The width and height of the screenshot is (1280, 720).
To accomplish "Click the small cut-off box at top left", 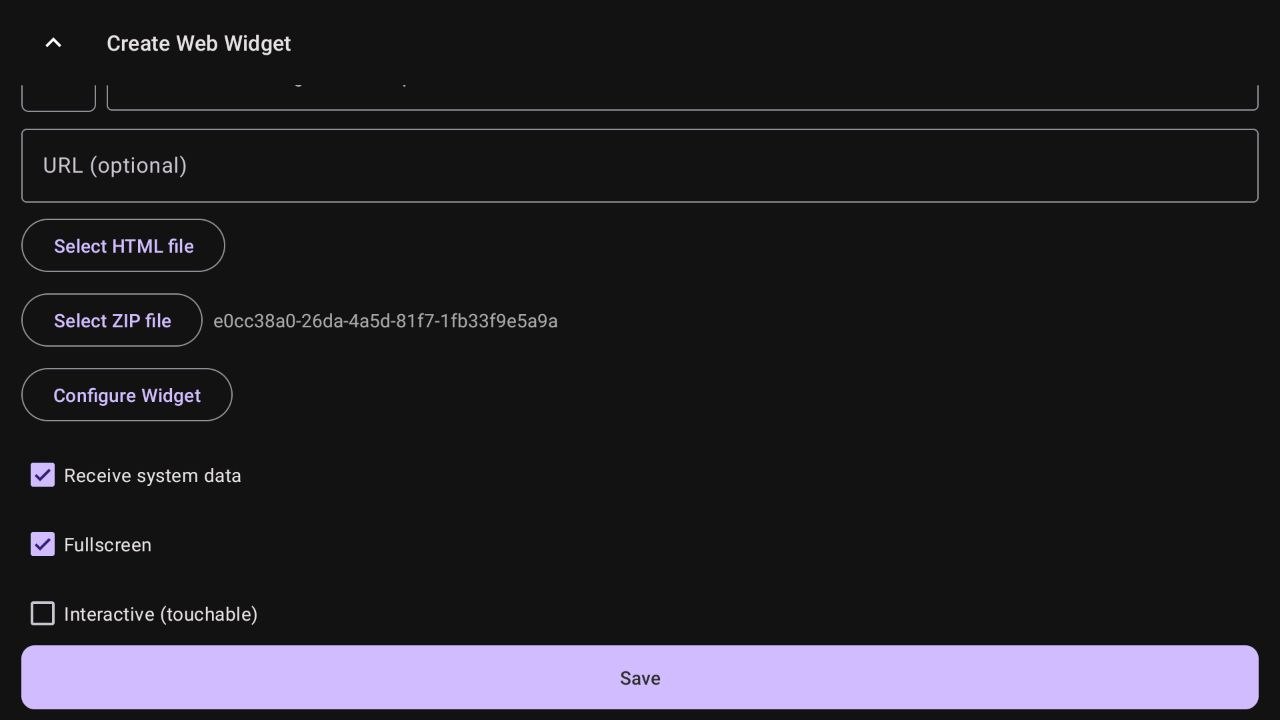I will (58, 97).
